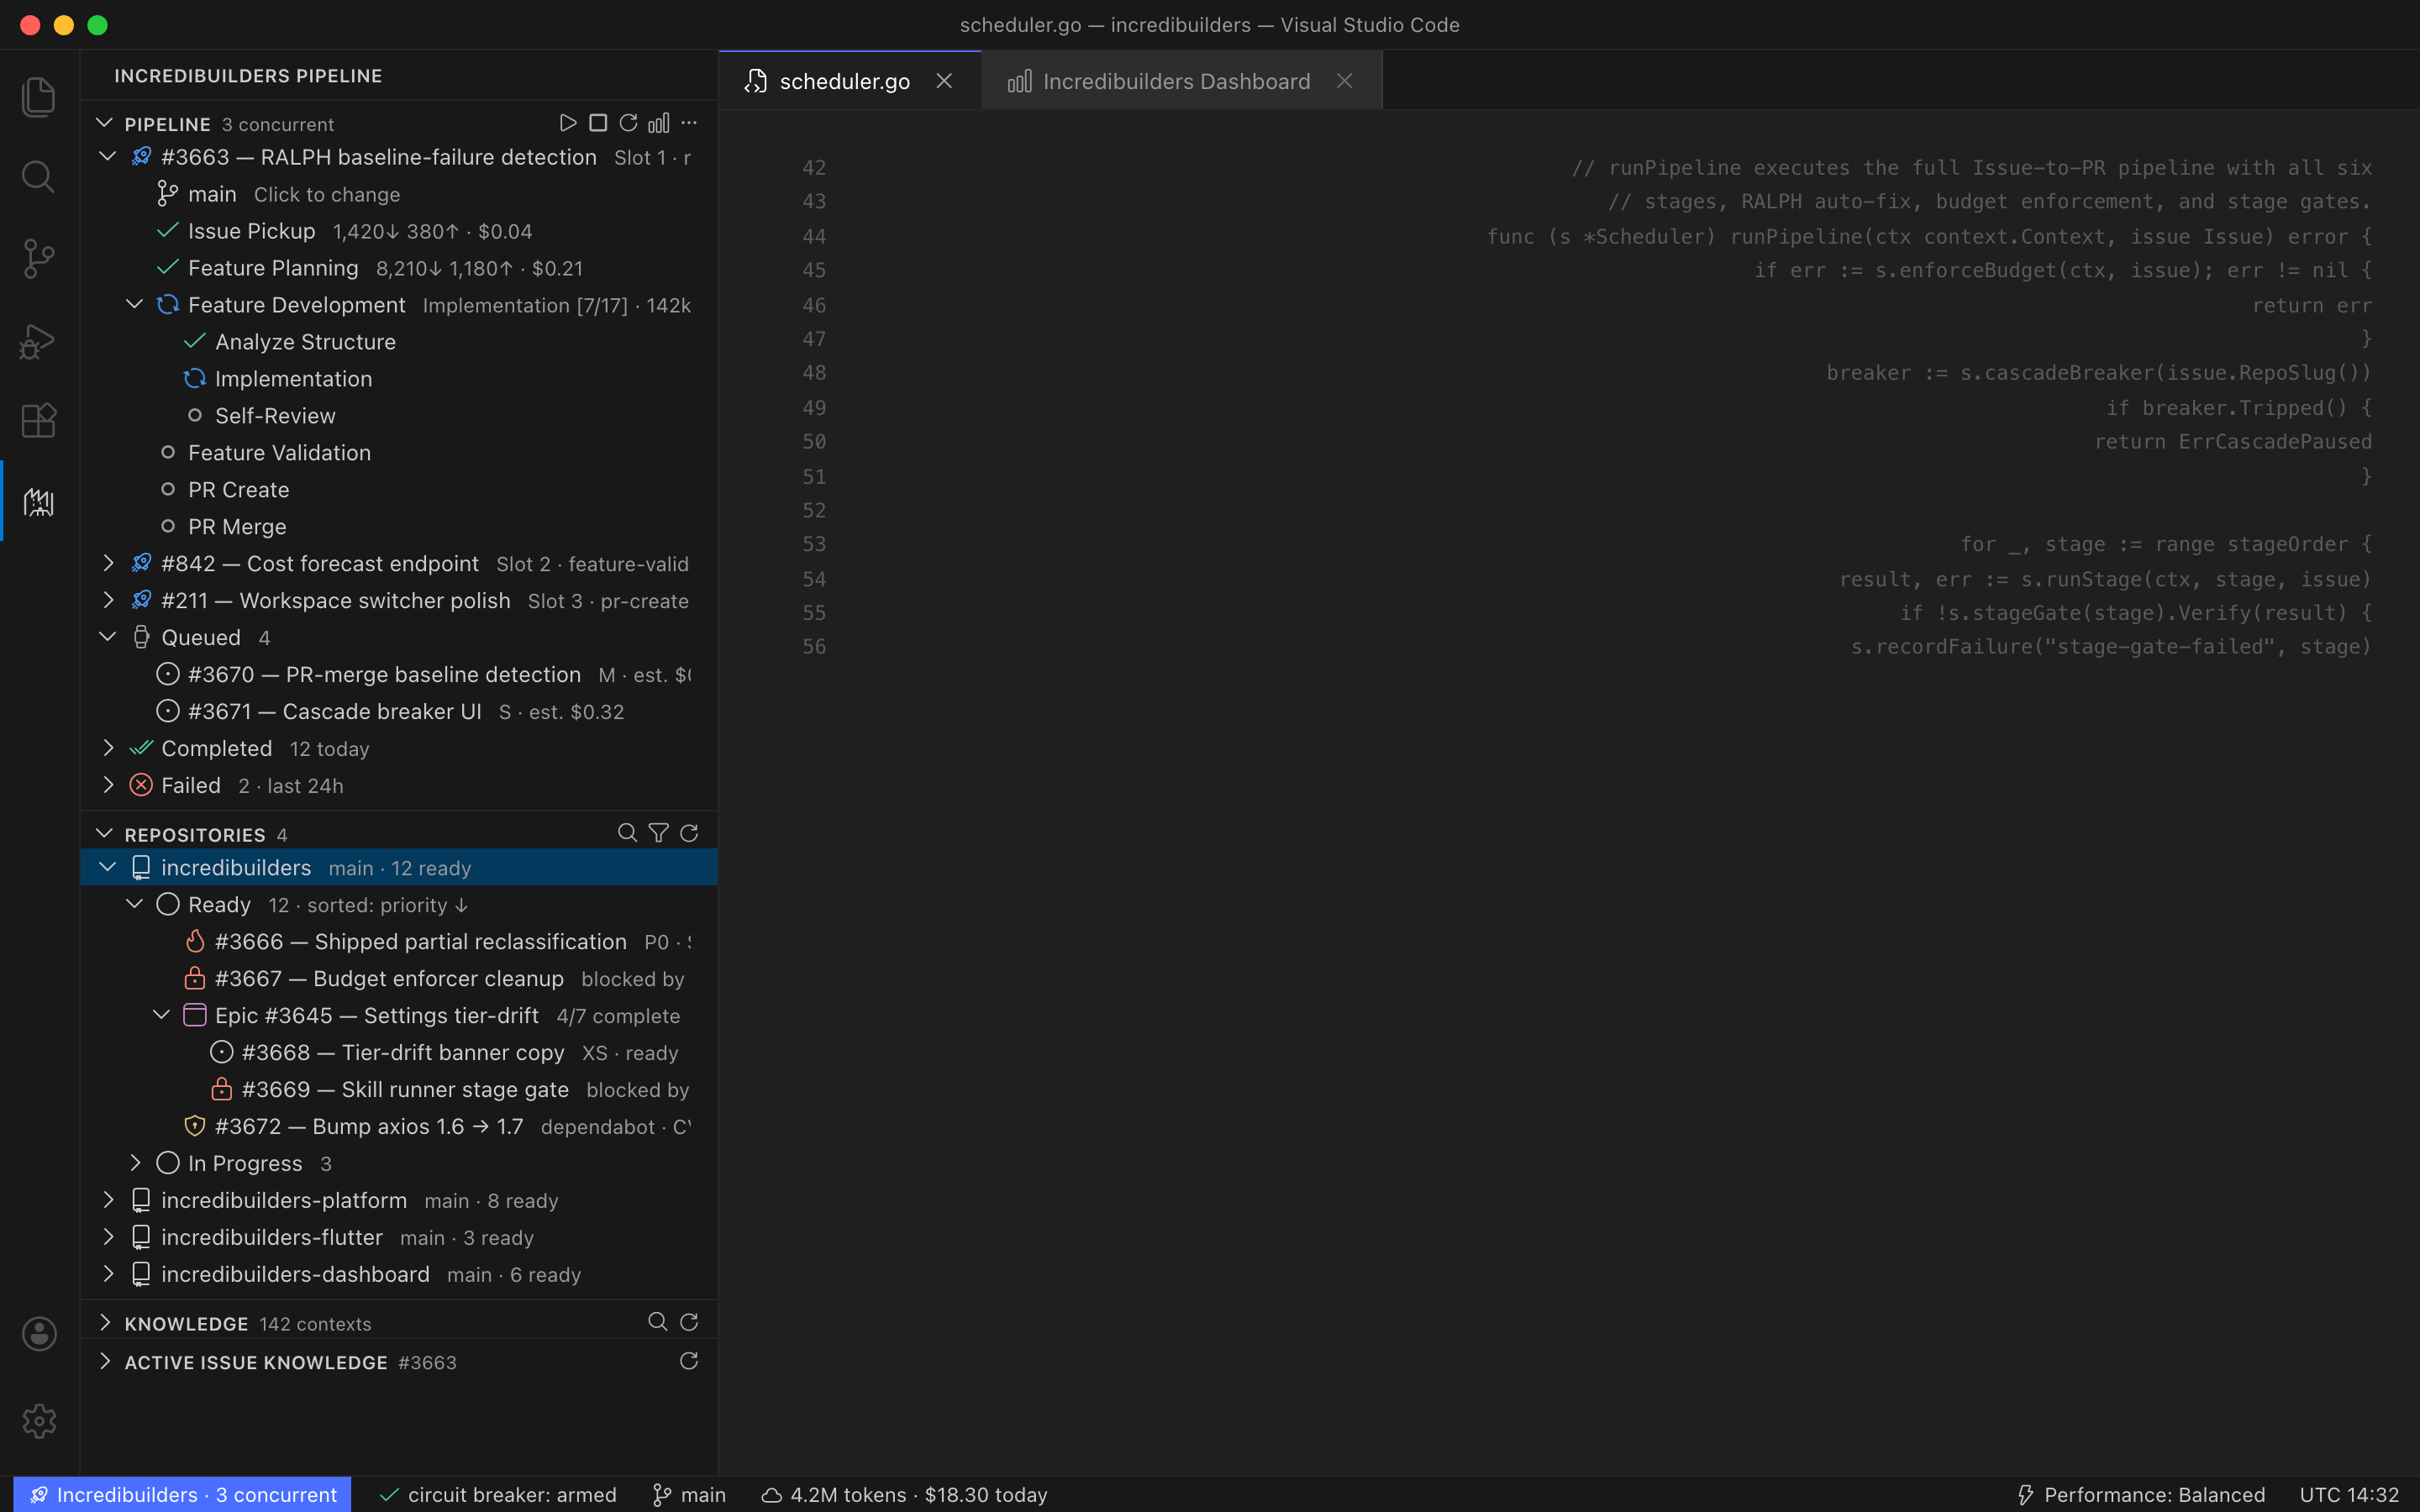Open dashboard chart icon in Pipeline header
The image size is (2420, 1512).
pos(659,123)
